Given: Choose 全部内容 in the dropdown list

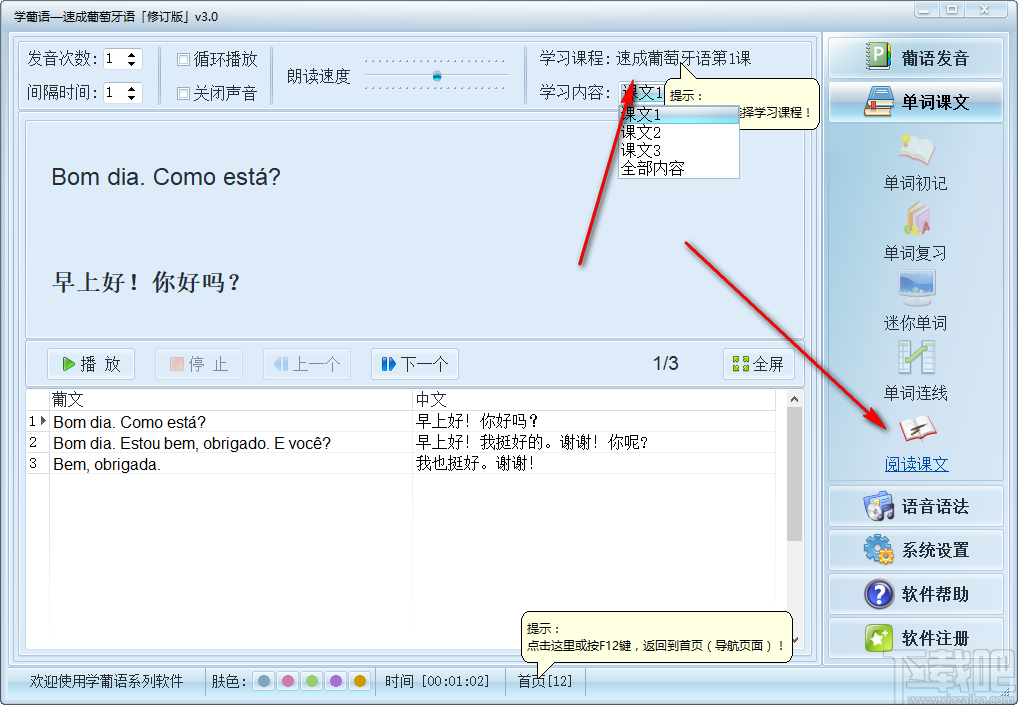Looking at the screenshot, I should 678,168.
